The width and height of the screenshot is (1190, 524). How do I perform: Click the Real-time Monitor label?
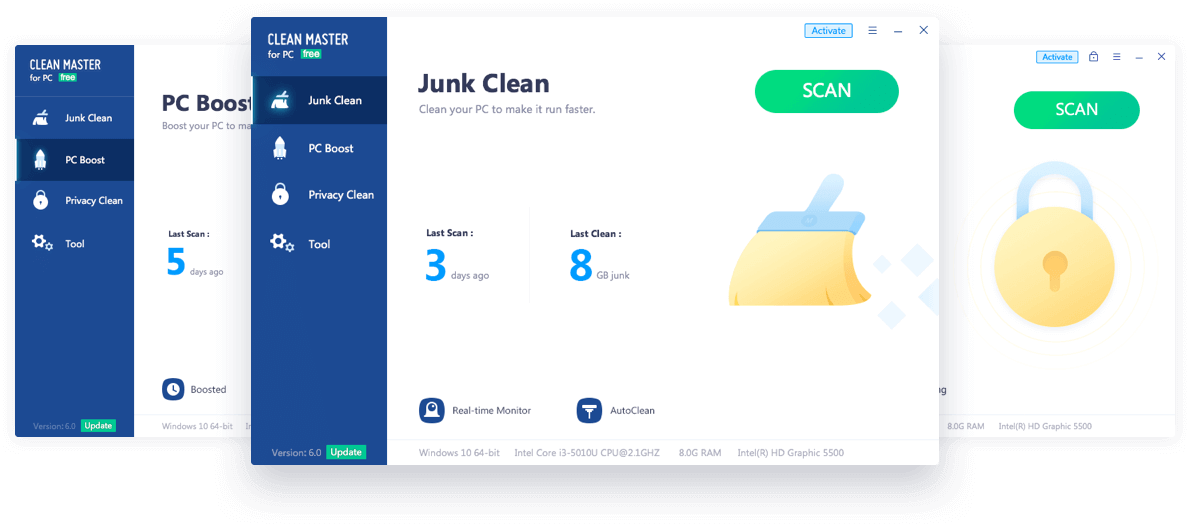click(x=492, y=410)
